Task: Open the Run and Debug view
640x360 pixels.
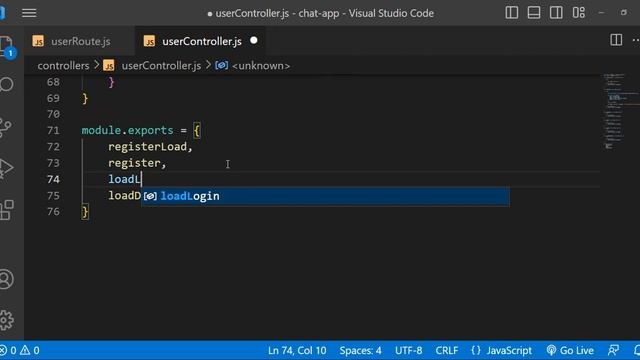Action: pyautogui.click(x=5, y=169)
